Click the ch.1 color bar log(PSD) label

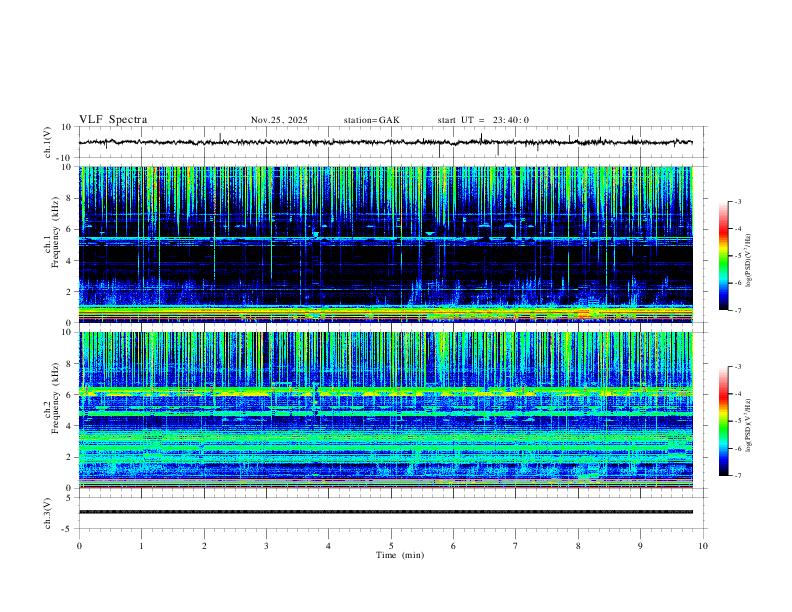748,260
